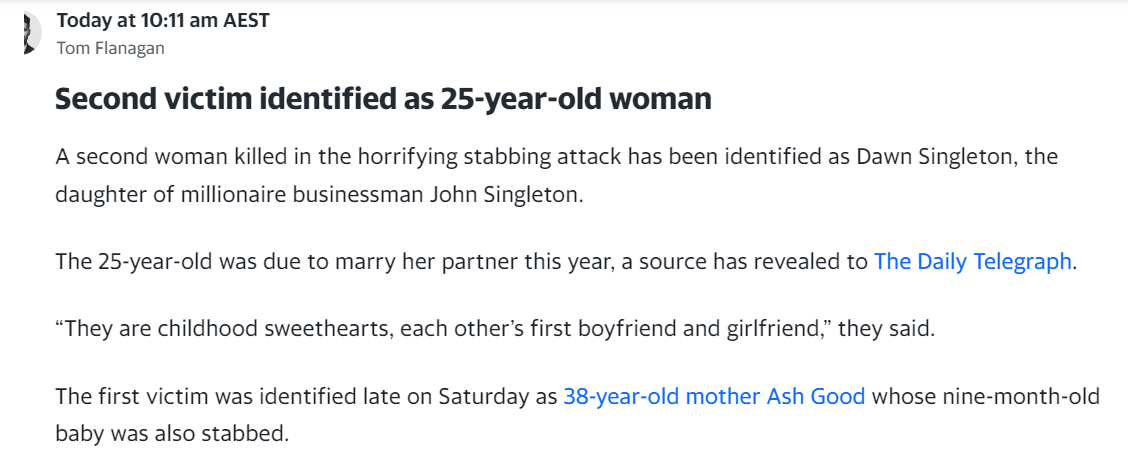This screenshot has width=1128, height=475.
Task: Click the line baby was also stabbed
Action: [x=172, y=435]
